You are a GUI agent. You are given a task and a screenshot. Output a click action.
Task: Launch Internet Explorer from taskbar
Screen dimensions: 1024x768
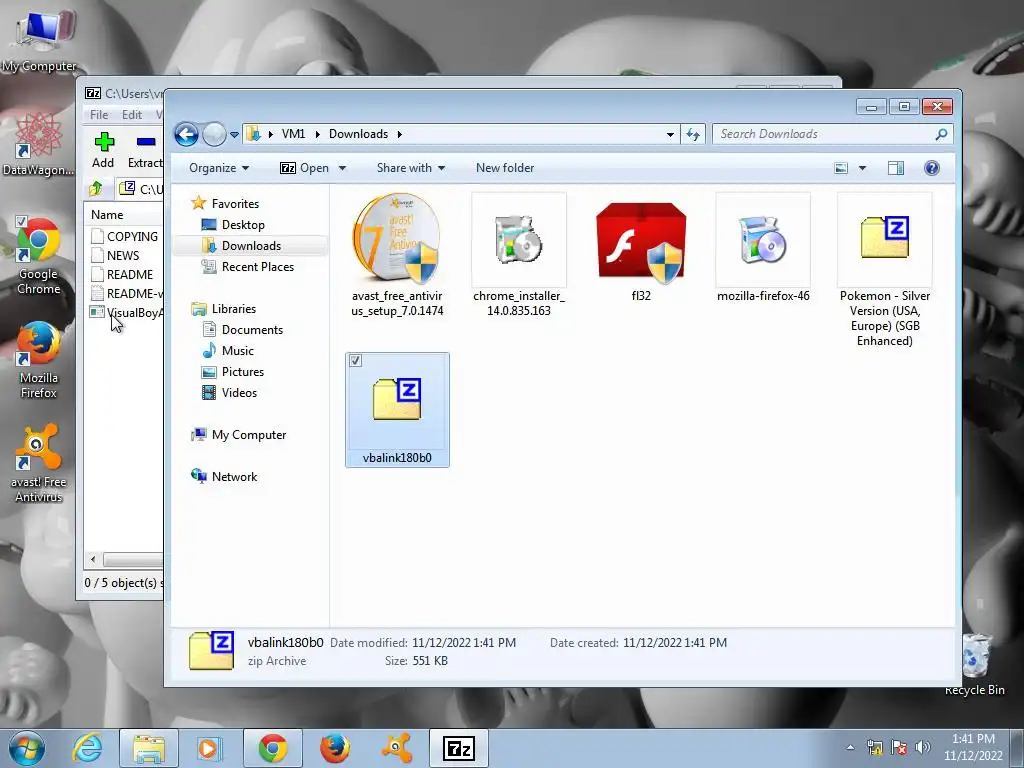click(x=88, y=748)
